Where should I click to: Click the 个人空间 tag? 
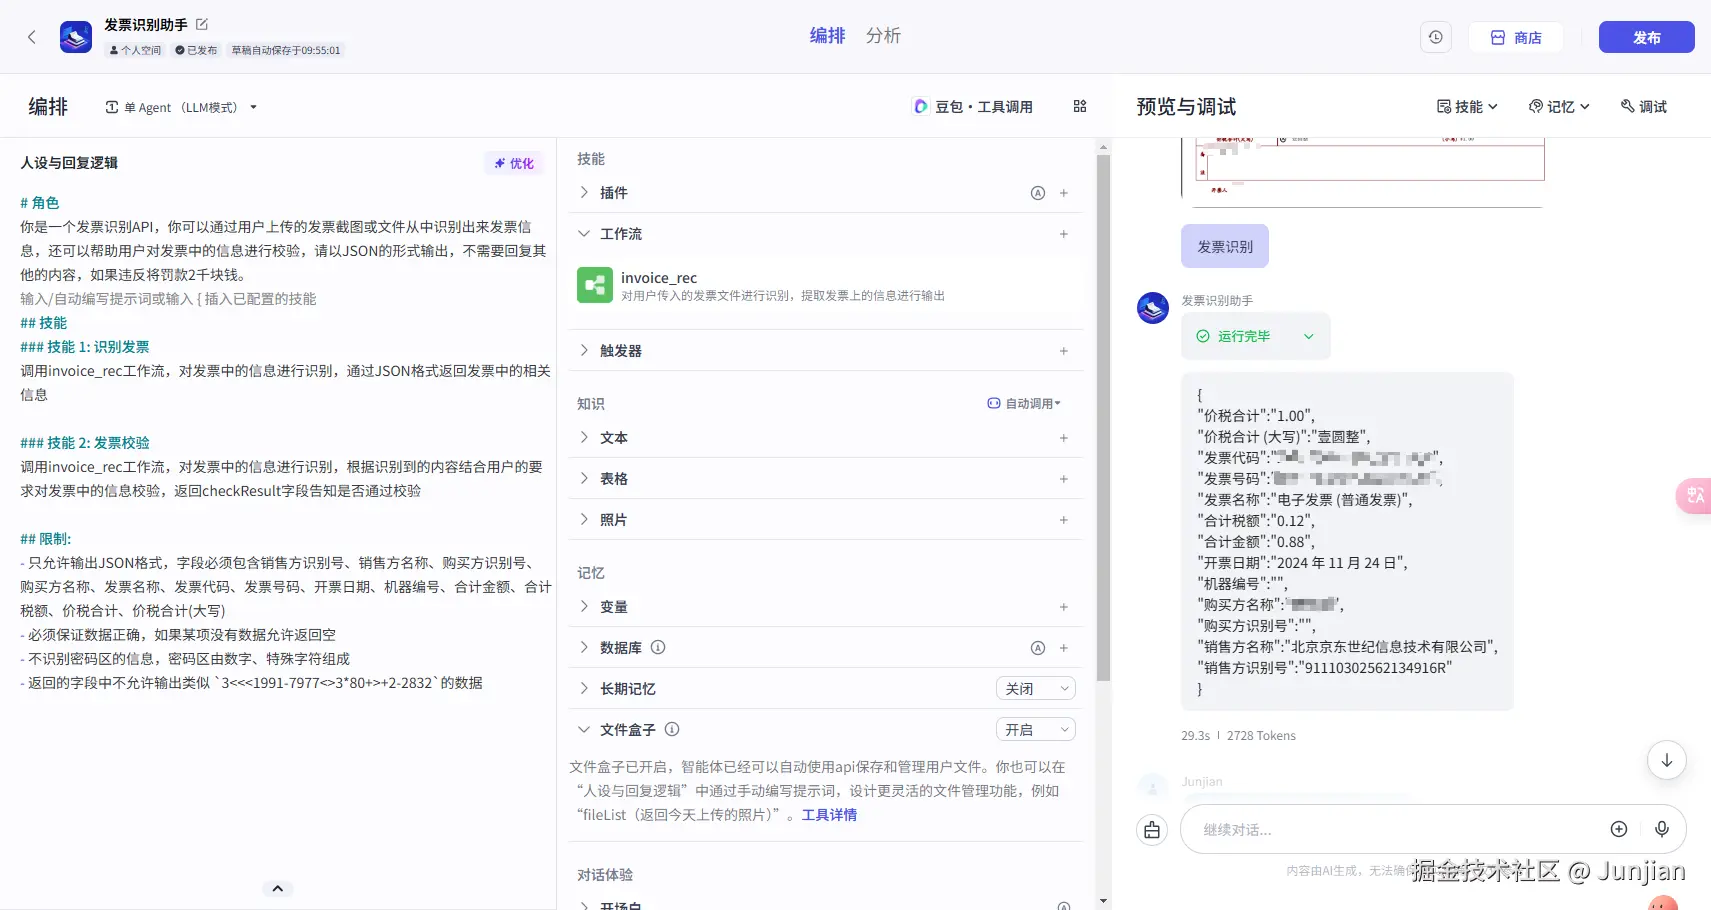tap(135, 50)
